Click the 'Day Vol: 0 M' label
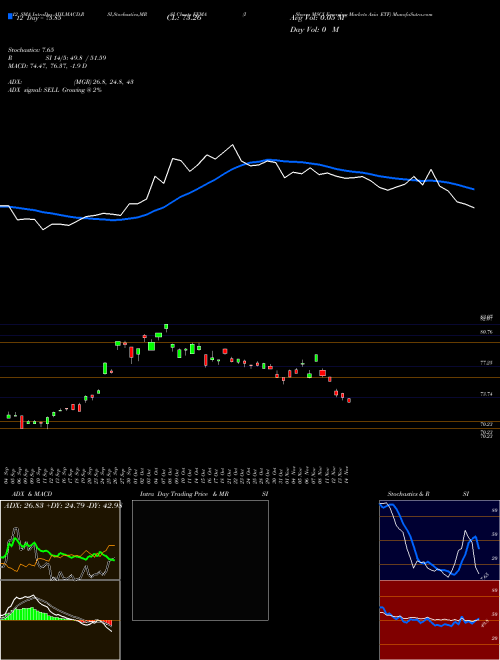The image size is (500, 660). tap(314, 30)
